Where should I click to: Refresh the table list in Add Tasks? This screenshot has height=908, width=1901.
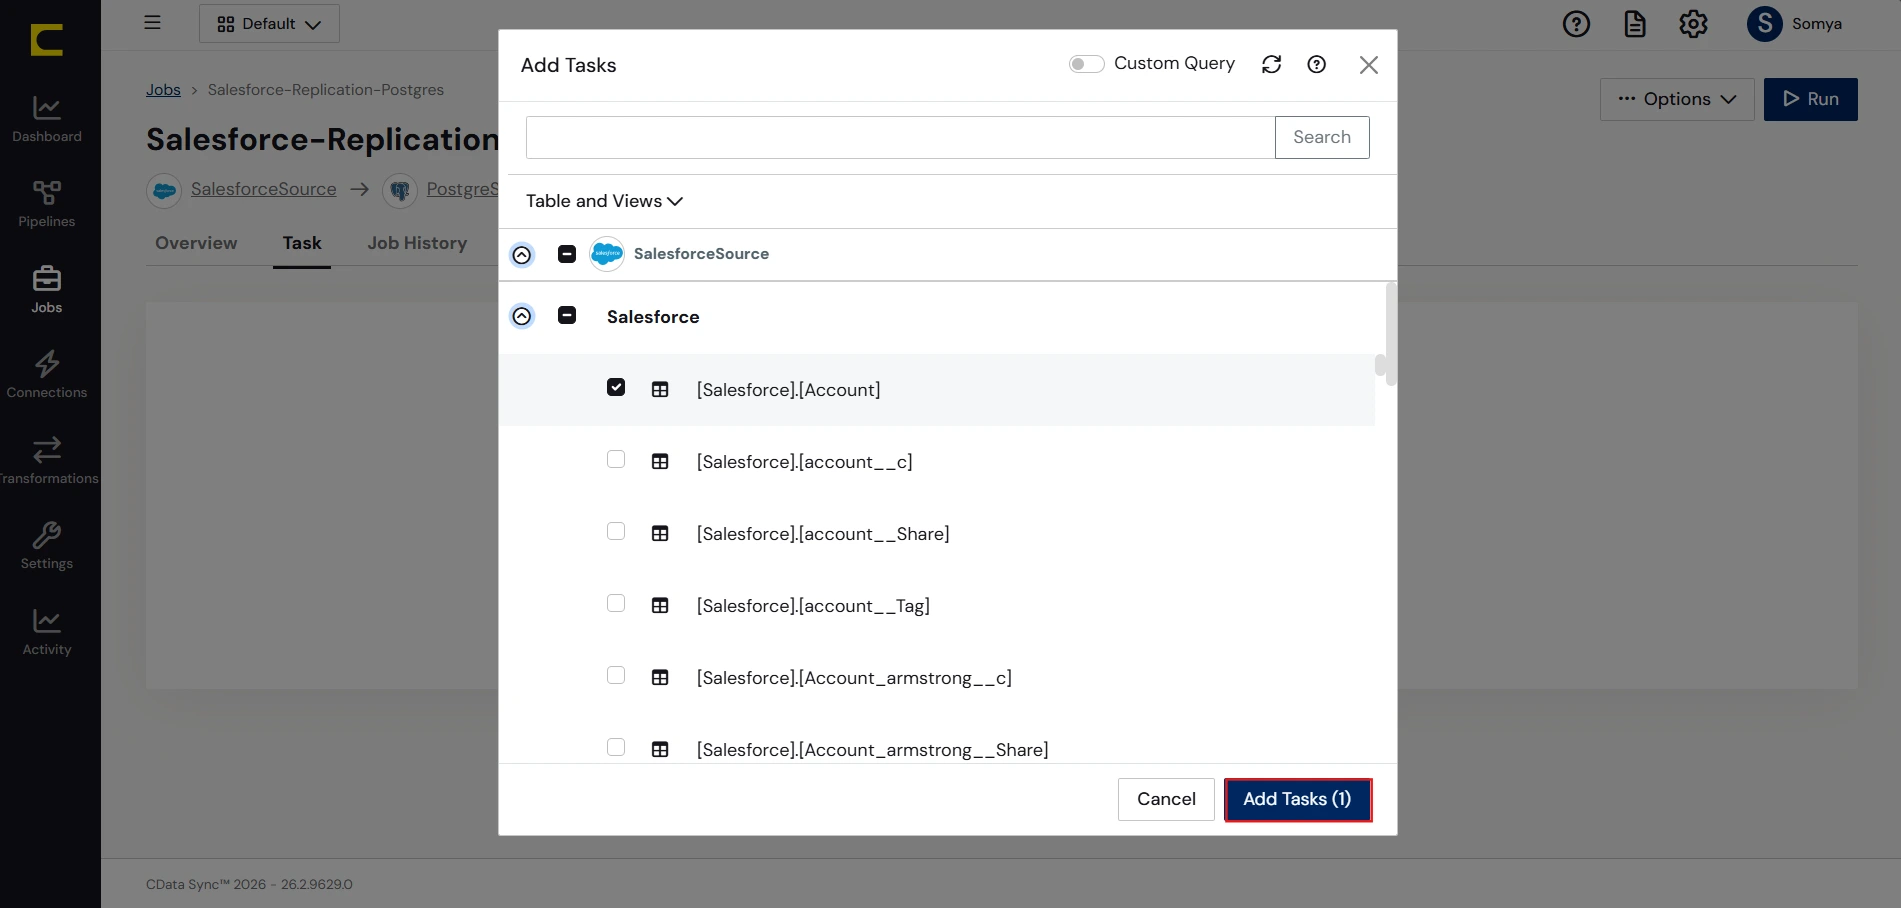[x=1272, y=64]
